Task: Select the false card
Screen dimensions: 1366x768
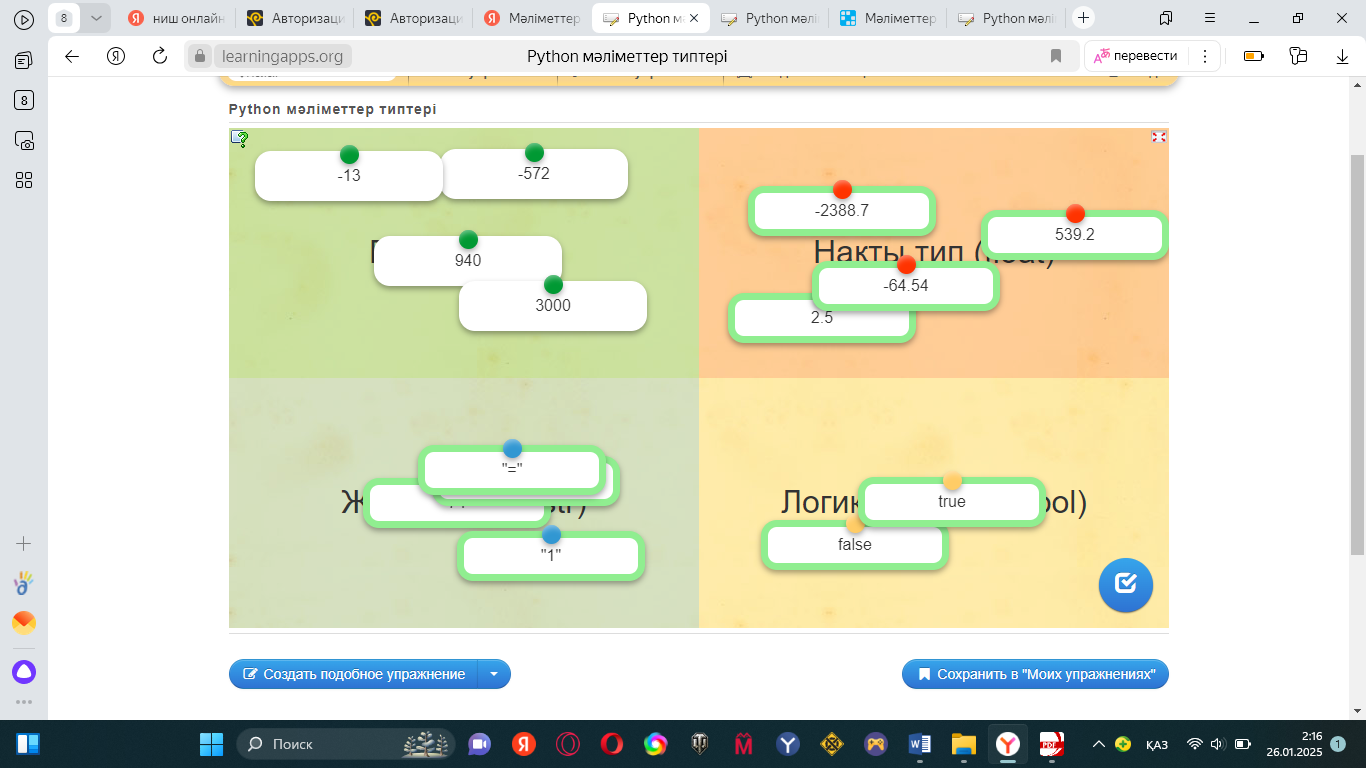Action: click(855, 545)
